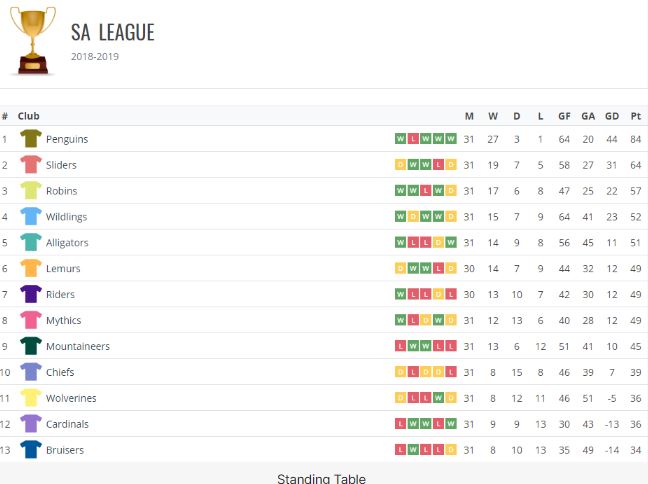Screen dimensions: 648x484
Task: Click the Penguins olive jersey icon
Action: click(31, 138)
